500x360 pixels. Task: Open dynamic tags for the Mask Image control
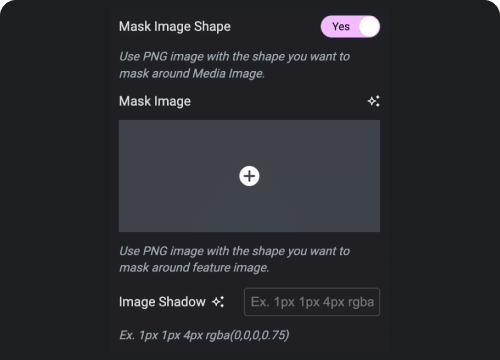point(373,101)
